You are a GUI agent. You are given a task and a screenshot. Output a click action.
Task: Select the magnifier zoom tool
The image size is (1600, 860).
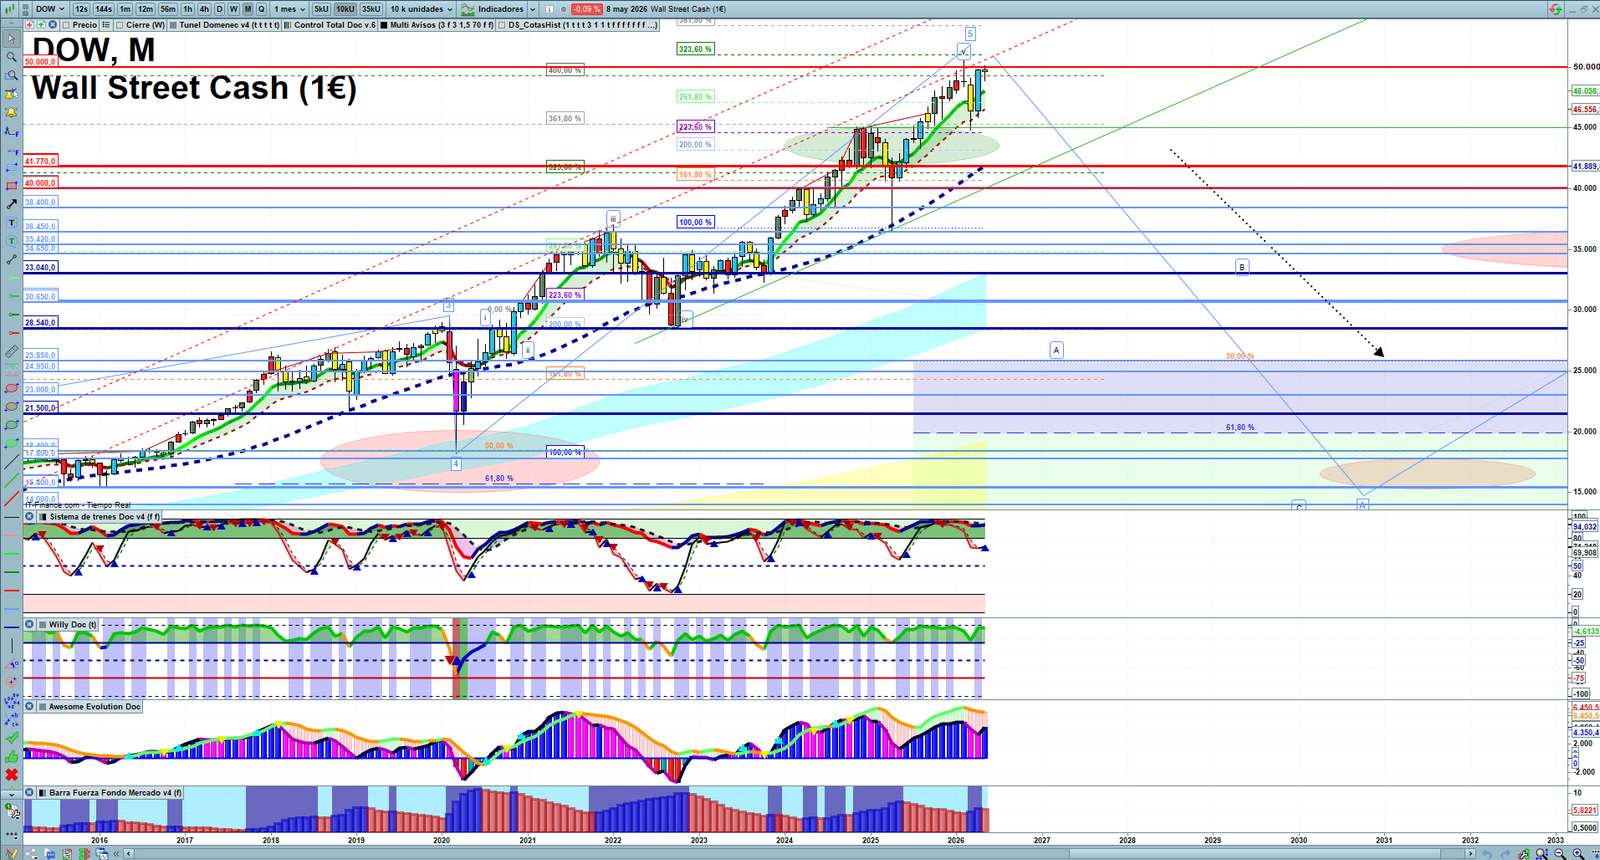pyautogui.click(x=12, y=57)
